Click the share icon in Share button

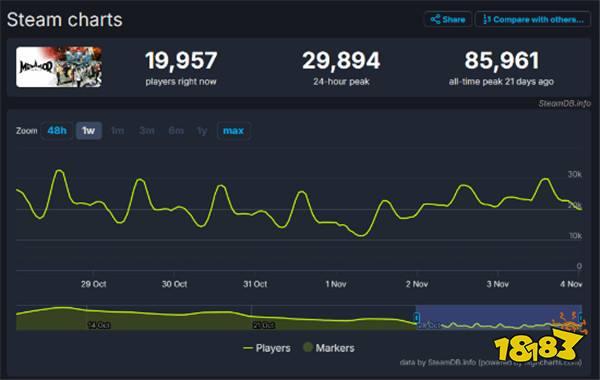(435, 19)
